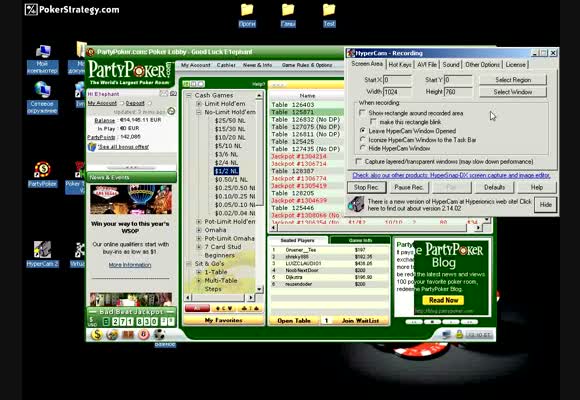Click the envelope icon beside Hi E1ephant
Viewport: 580px width, 400px height.
163,94
